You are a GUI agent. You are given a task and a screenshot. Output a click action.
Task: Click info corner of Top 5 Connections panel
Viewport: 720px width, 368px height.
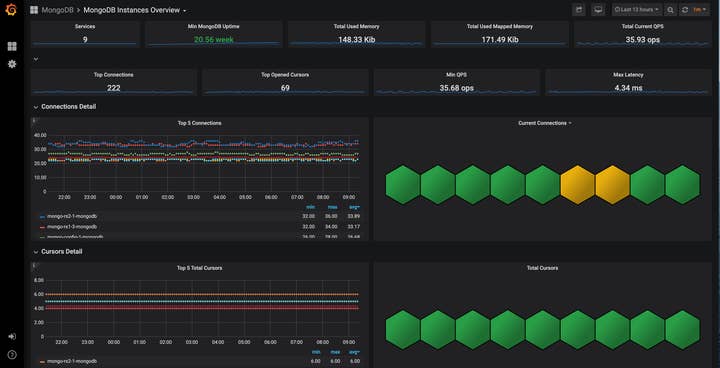pos(33,120)
